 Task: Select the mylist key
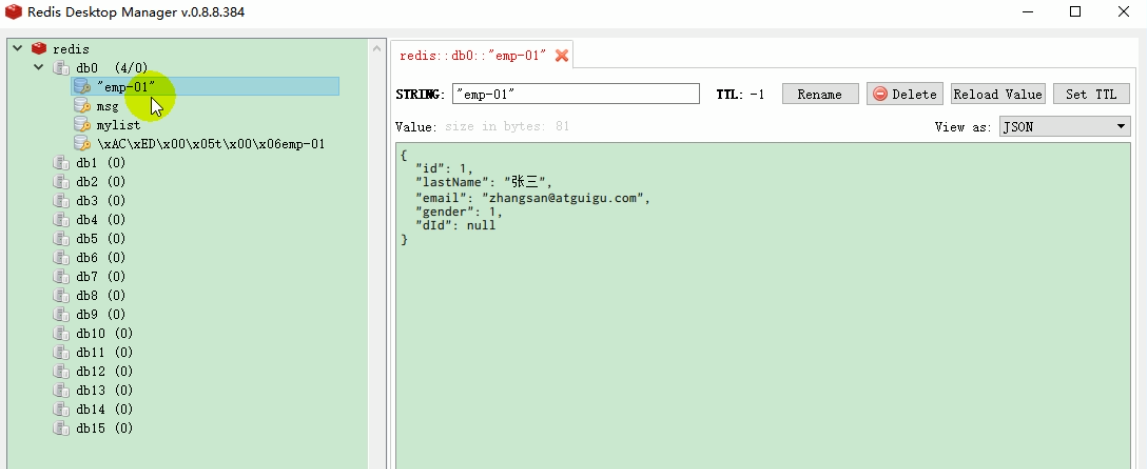(x=119, y=125)
